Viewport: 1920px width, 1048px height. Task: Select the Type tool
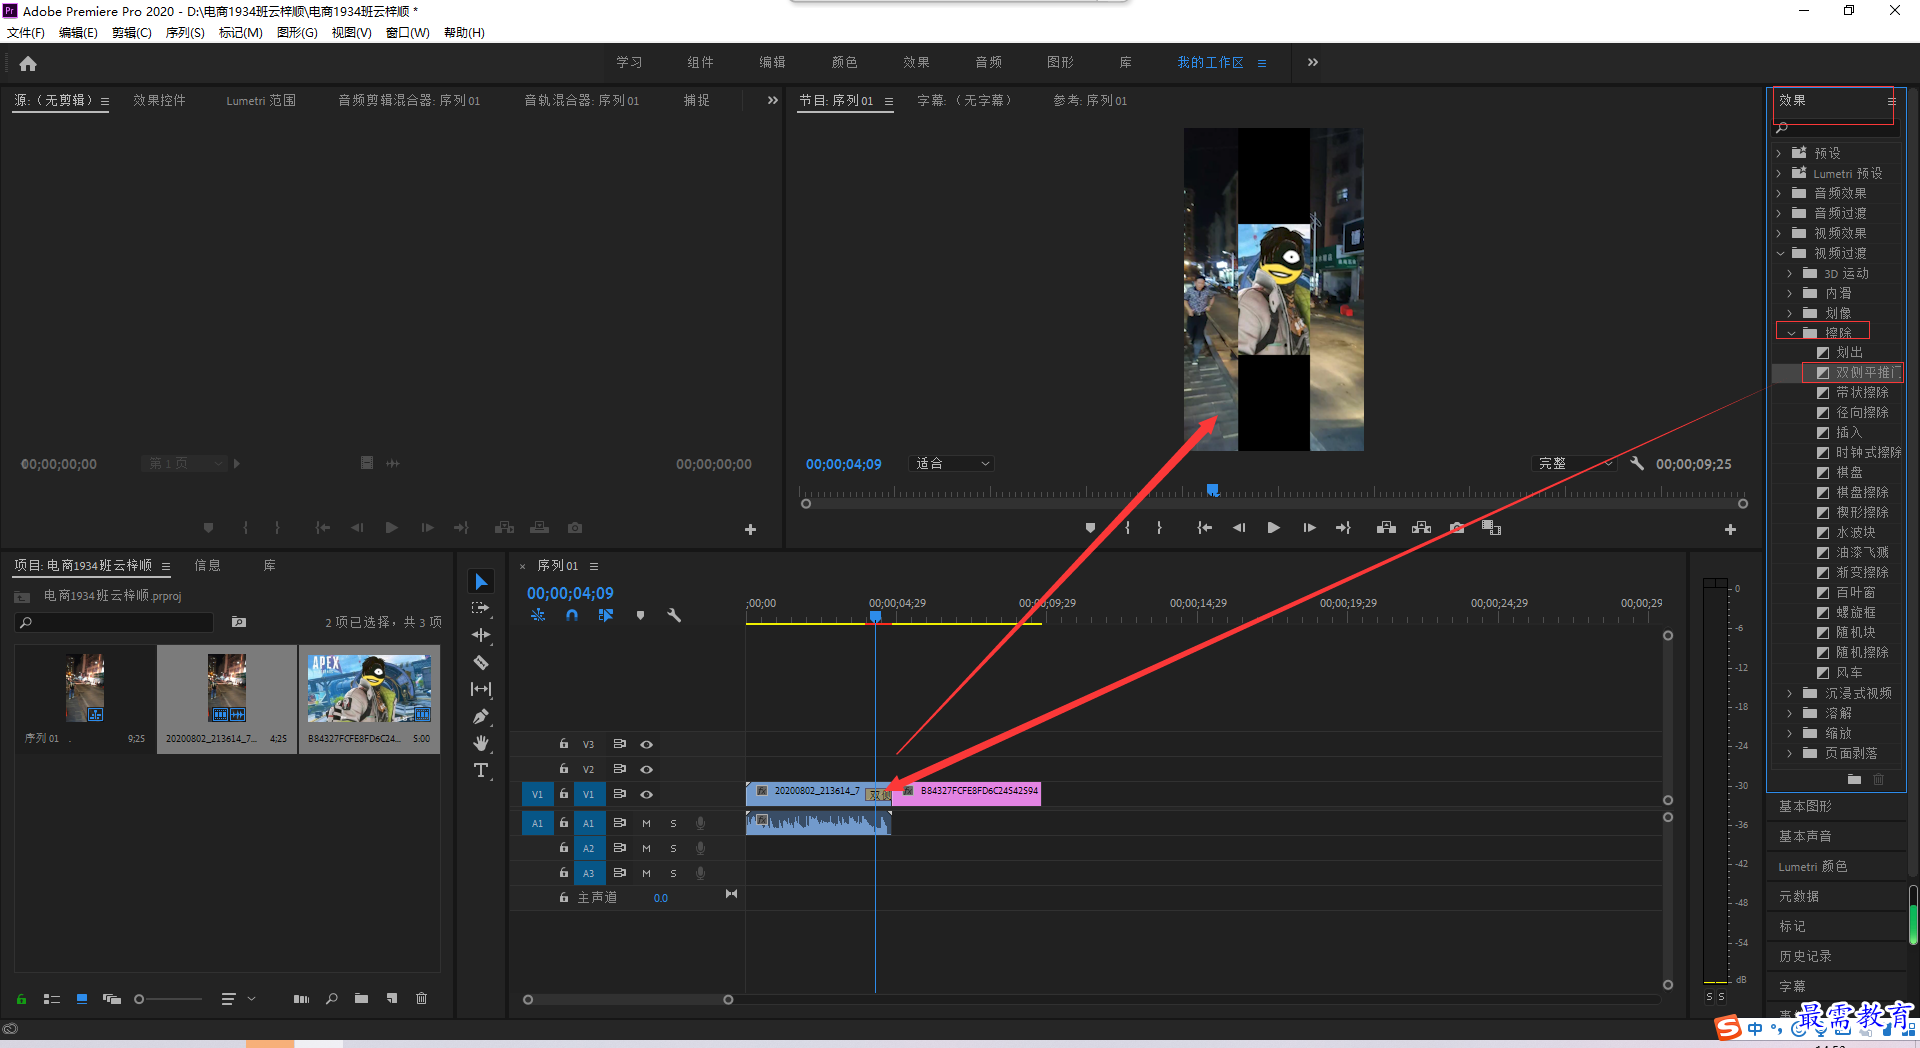pyautogui.click(x=481, y=770)
